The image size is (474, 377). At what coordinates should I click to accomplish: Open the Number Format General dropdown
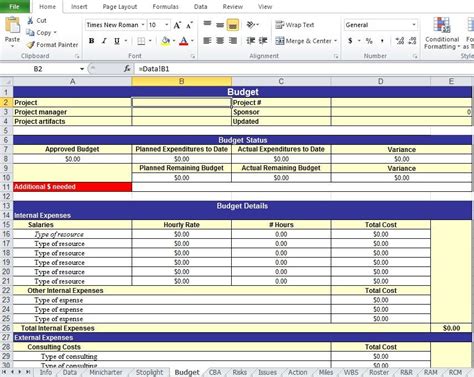point(414,25)
